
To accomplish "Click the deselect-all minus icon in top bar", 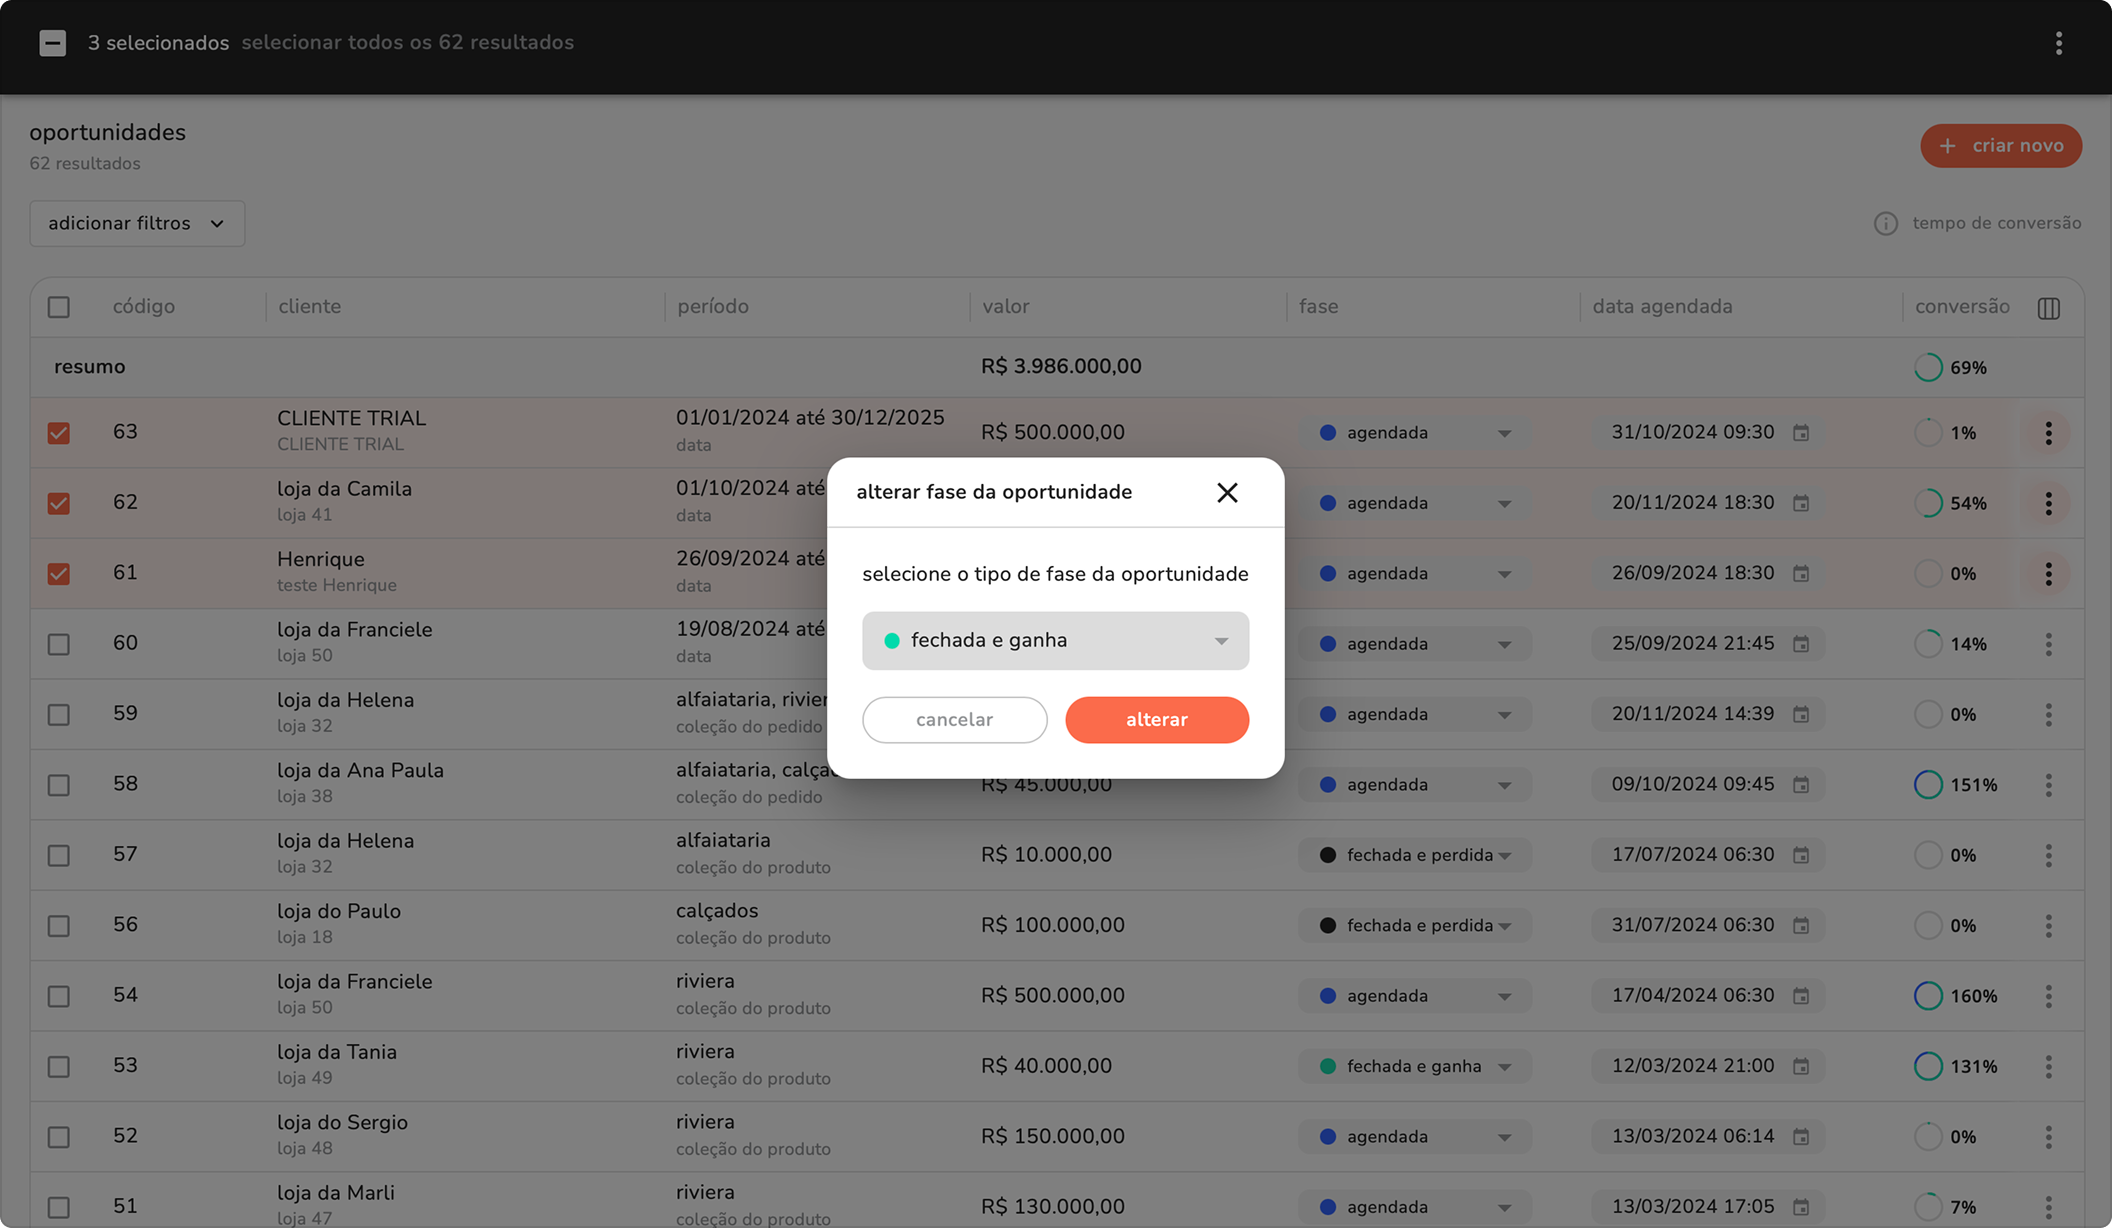I will pyautogui.click(x=53, y=43).
